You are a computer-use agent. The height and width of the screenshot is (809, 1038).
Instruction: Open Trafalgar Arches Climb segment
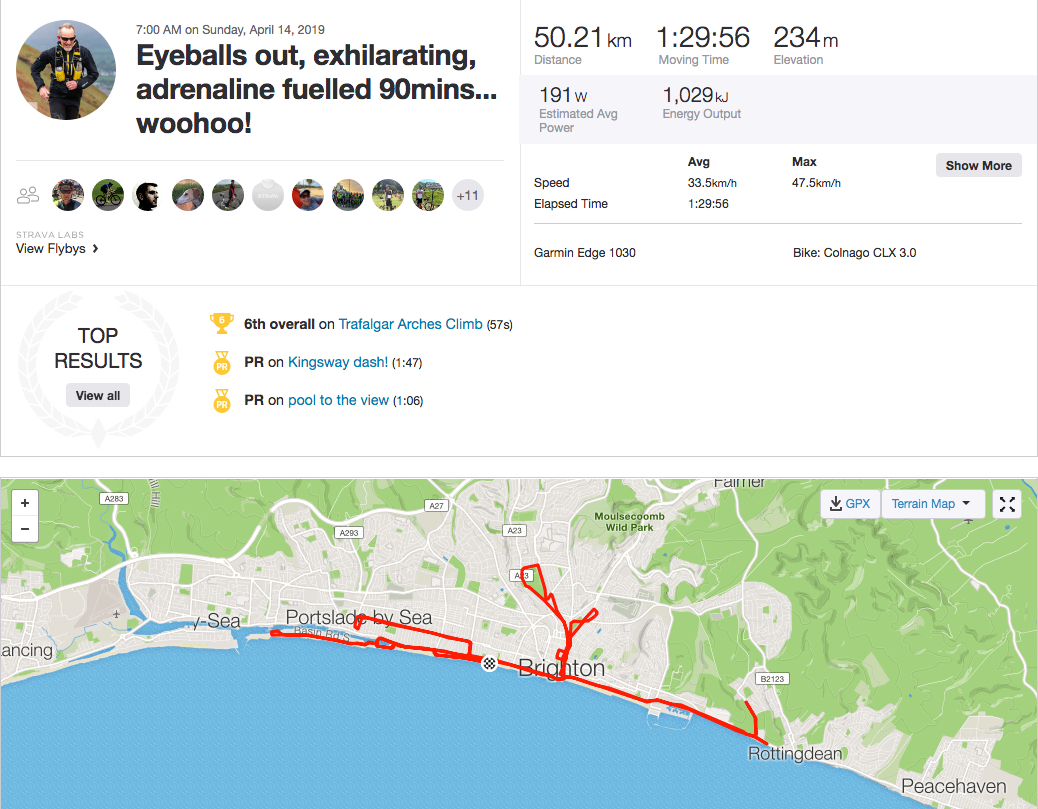pos(410,325)
